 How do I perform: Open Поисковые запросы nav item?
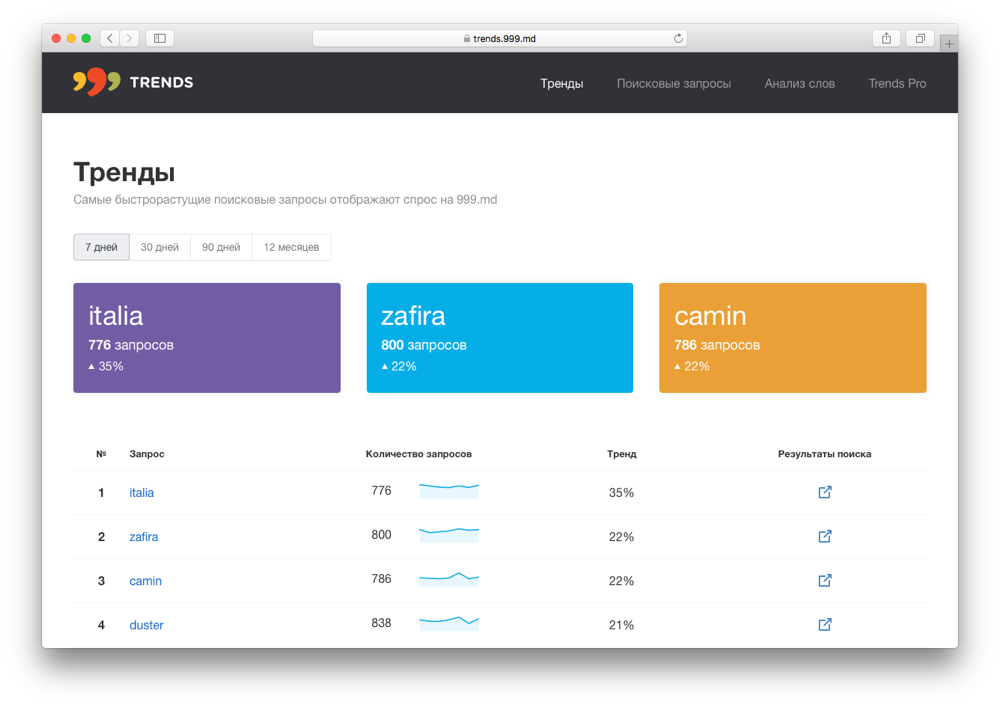673,84
